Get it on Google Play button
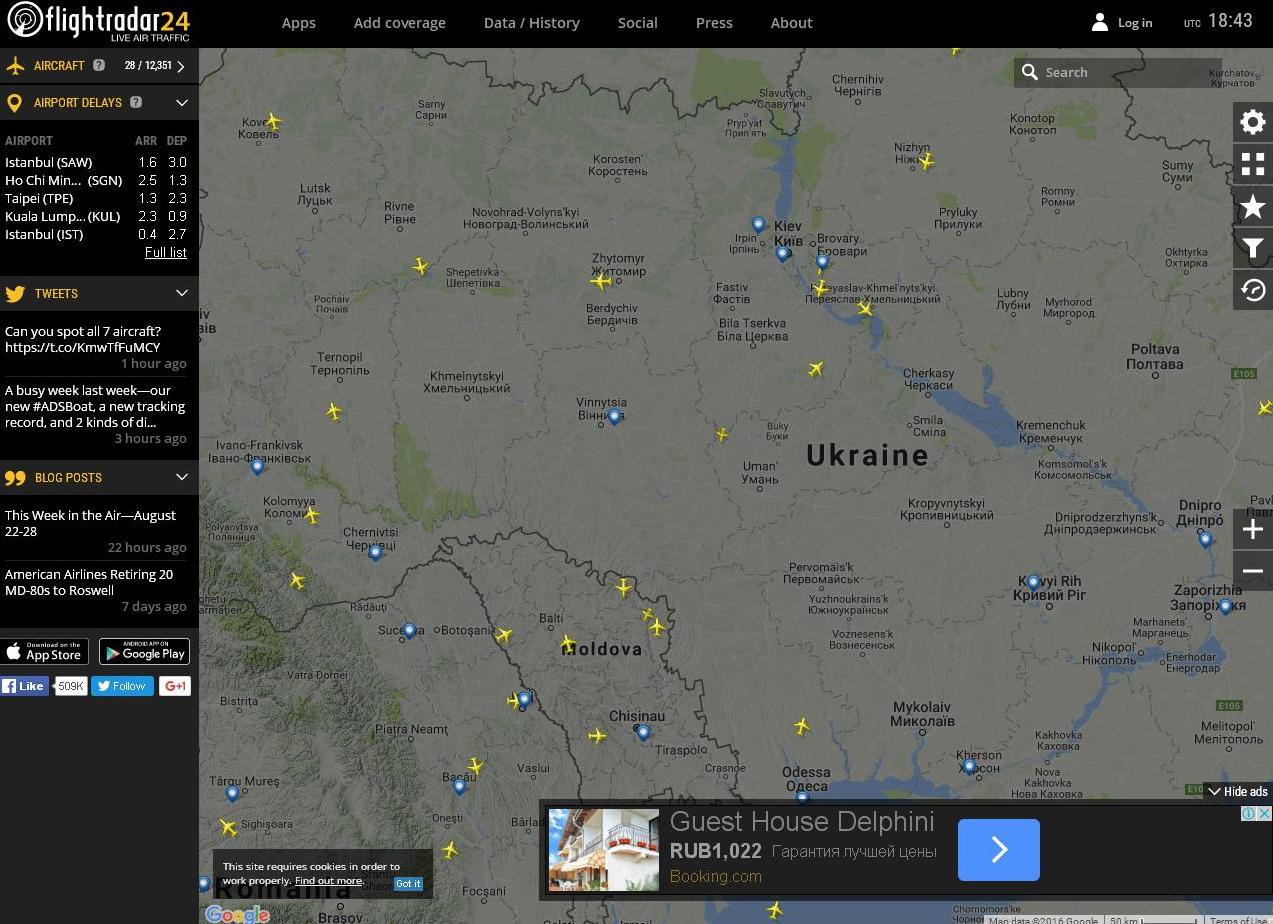 (x=144, y=651)
